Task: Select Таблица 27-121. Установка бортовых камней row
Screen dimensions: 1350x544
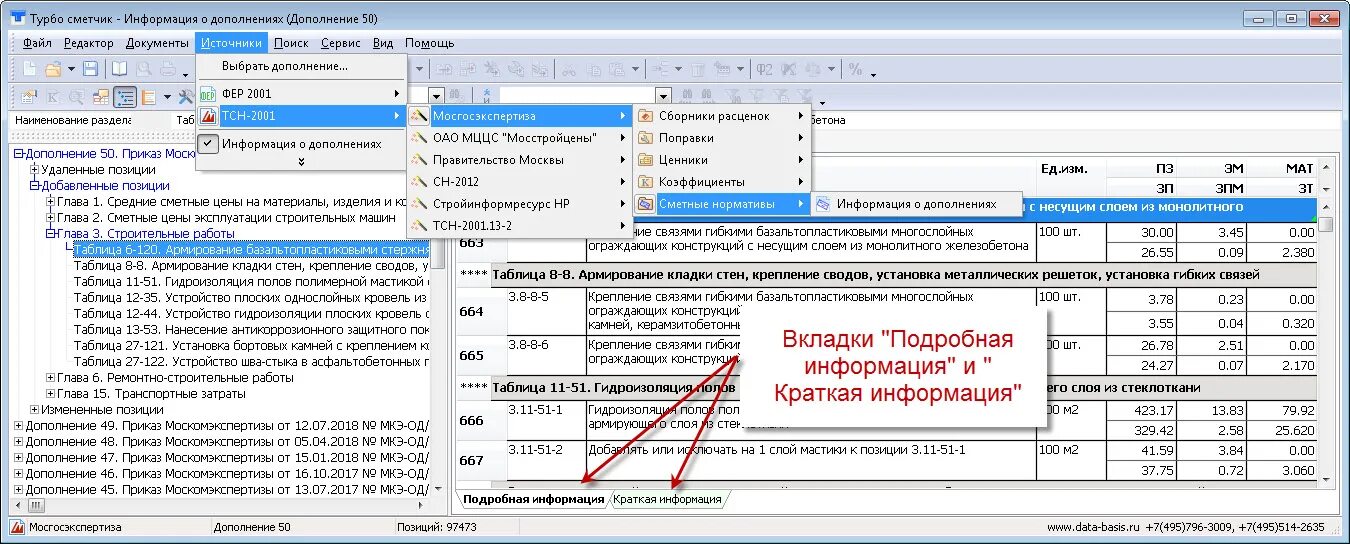Action: 251,346
